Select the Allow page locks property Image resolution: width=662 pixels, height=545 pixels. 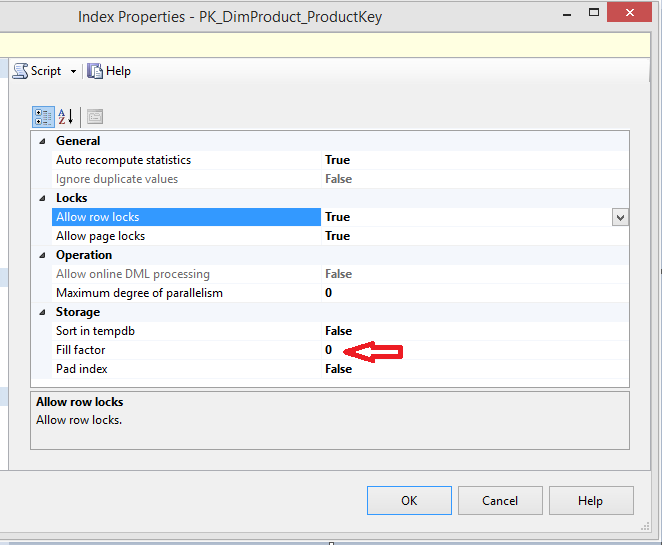coord(100,236)
